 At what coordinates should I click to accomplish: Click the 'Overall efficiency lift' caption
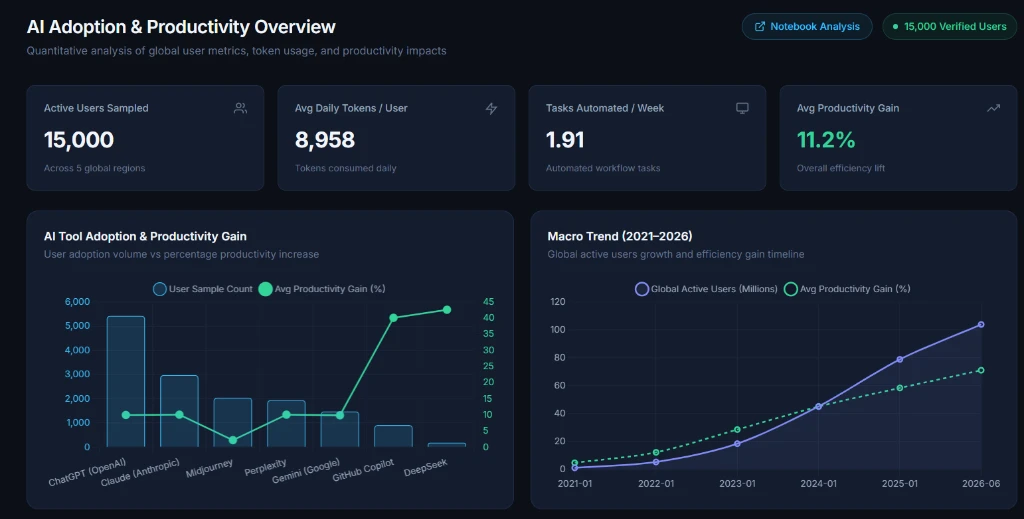click(840, 168)
